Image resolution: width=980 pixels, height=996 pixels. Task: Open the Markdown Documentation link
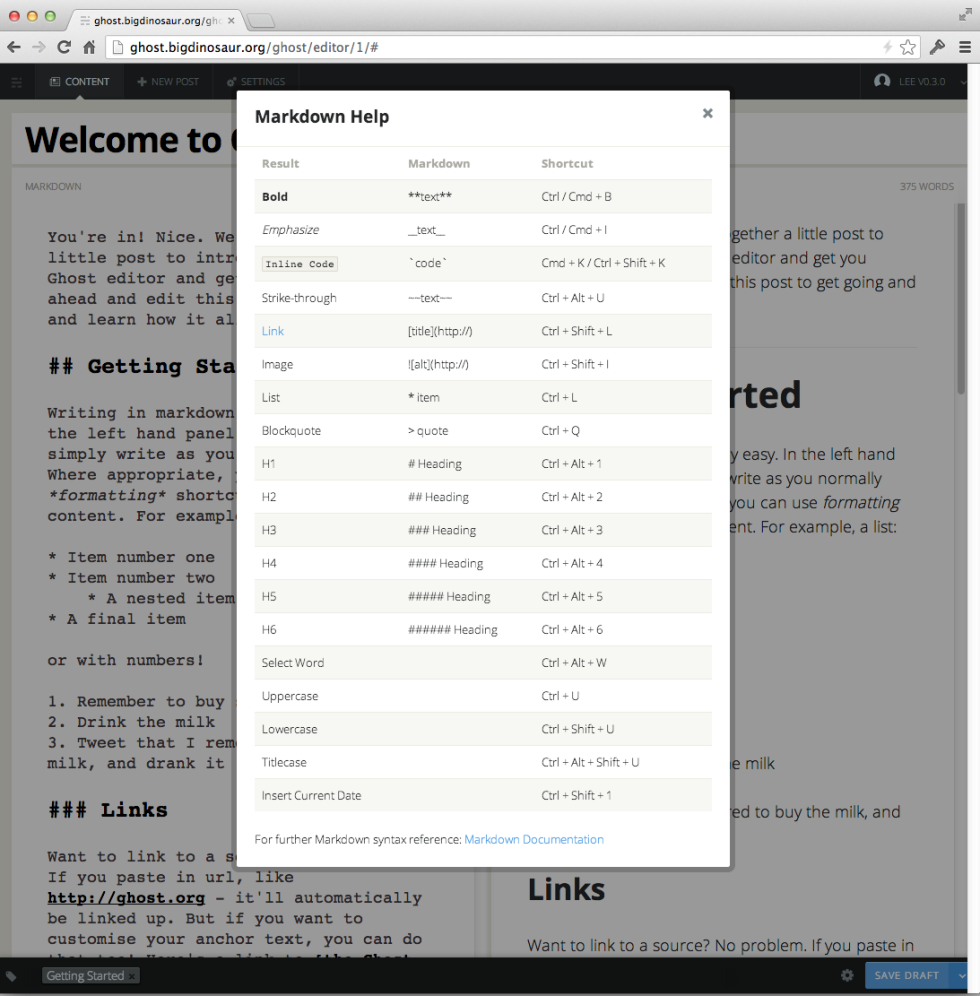coord(533,840)
